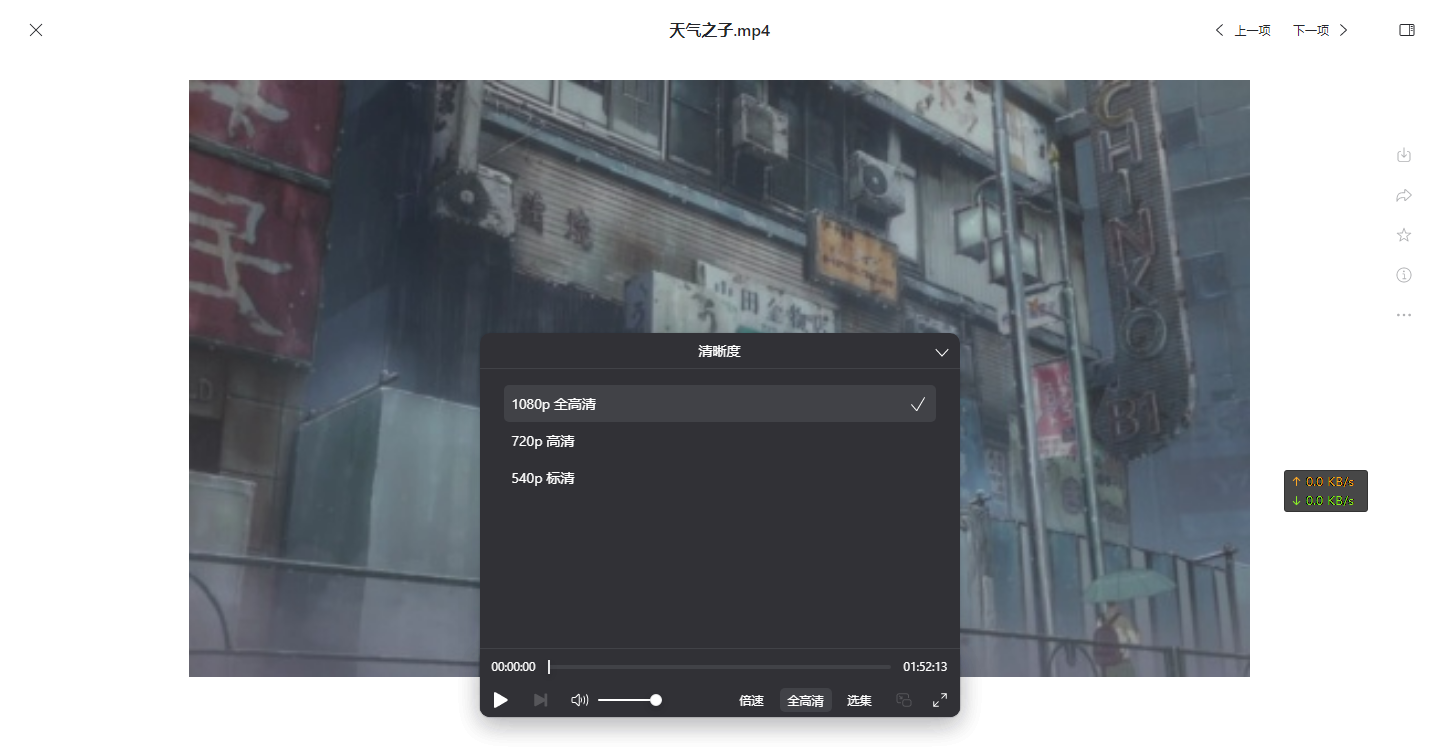1440x754 pixels.
Task: Click the 全高清 quality button
Action: tap(805, 701)
